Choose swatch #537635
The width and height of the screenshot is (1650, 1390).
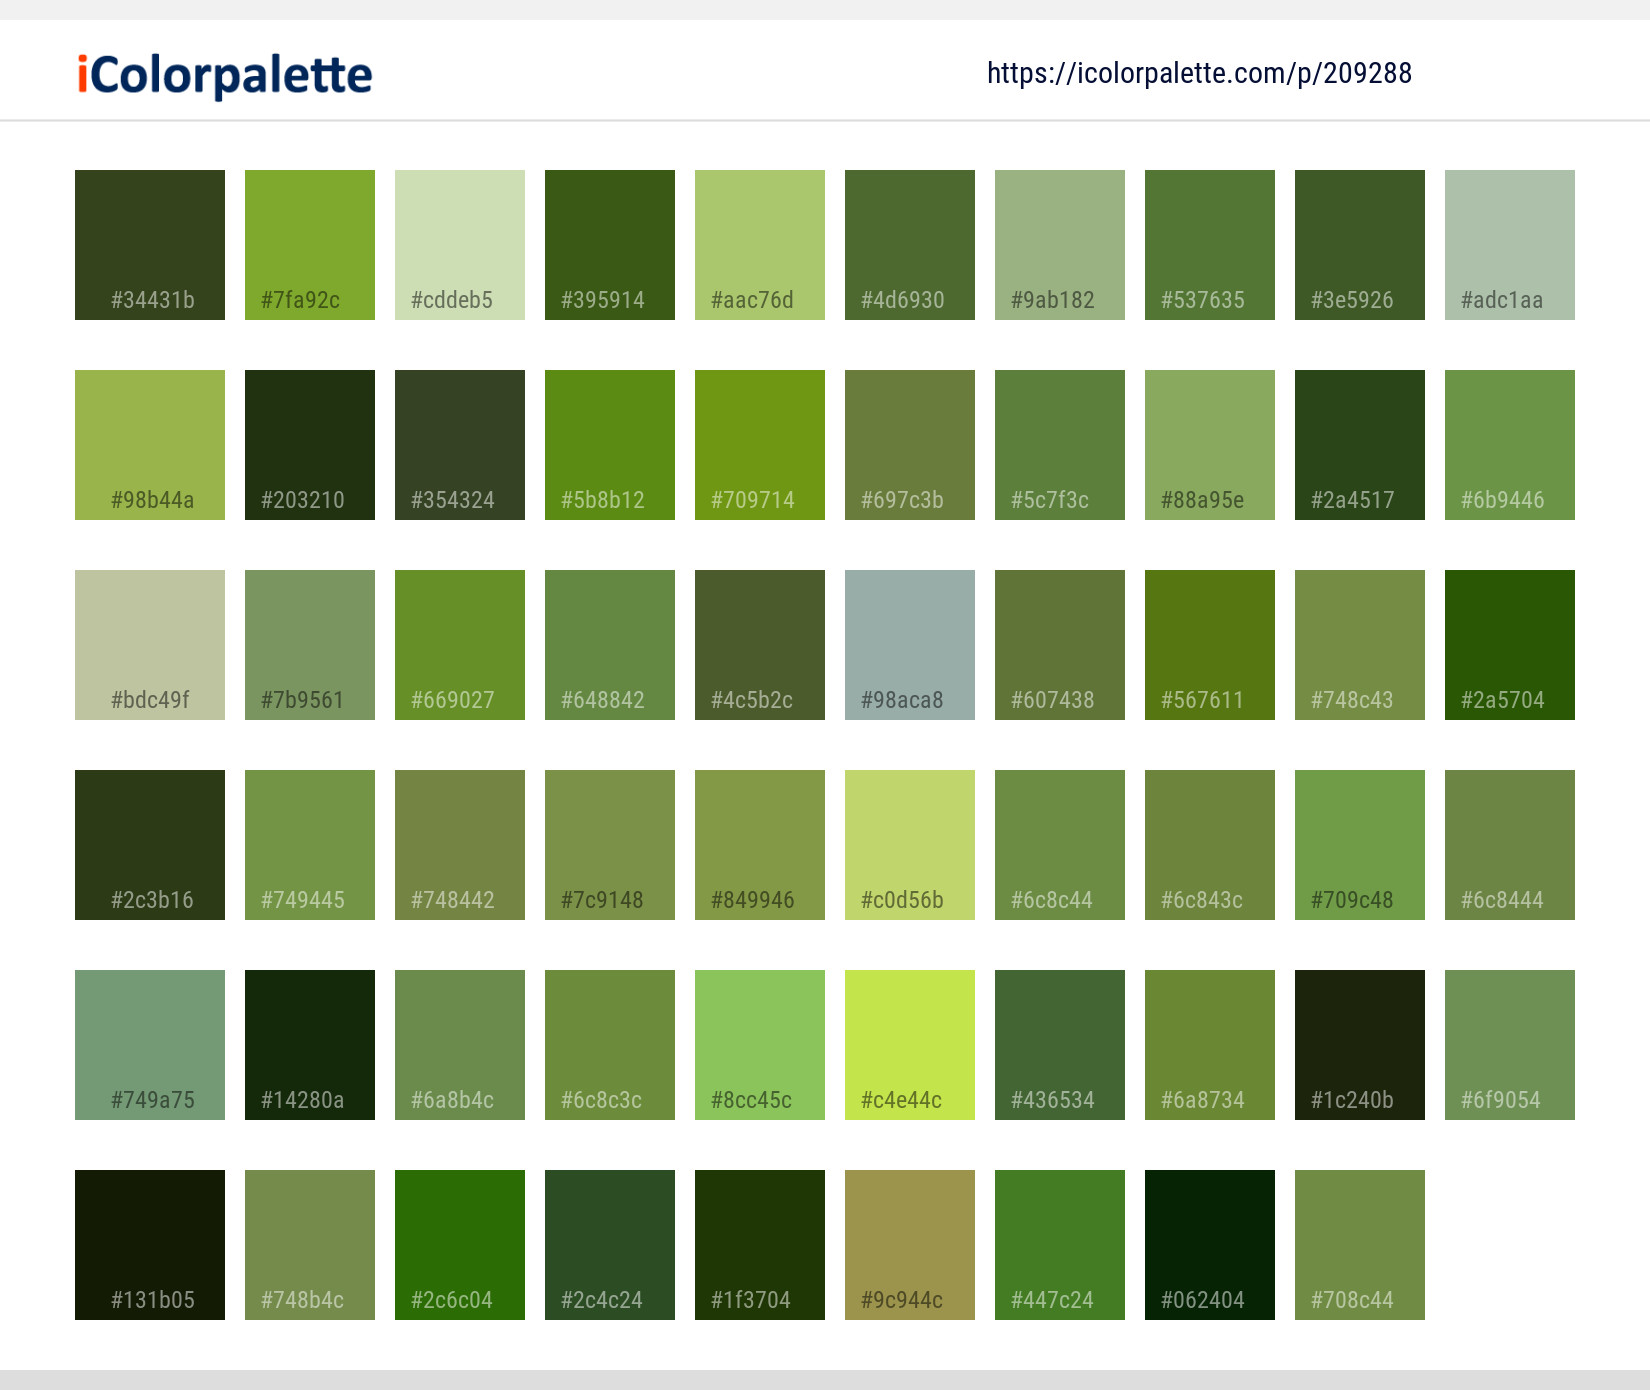point(1210,245)
